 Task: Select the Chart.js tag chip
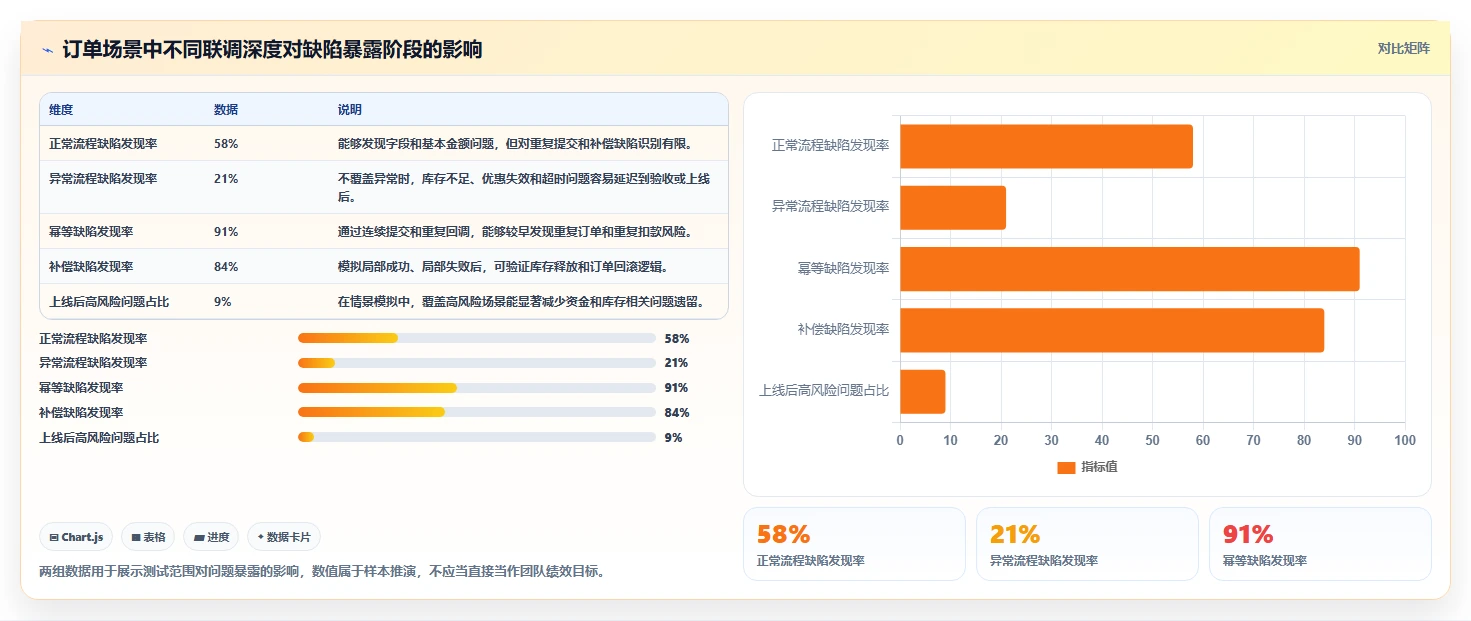click(77, 537)
